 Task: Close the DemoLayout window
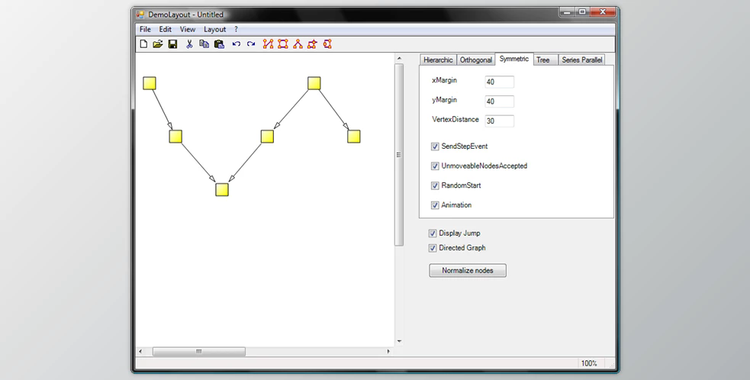pyautogui.click(x=603, y=12)
